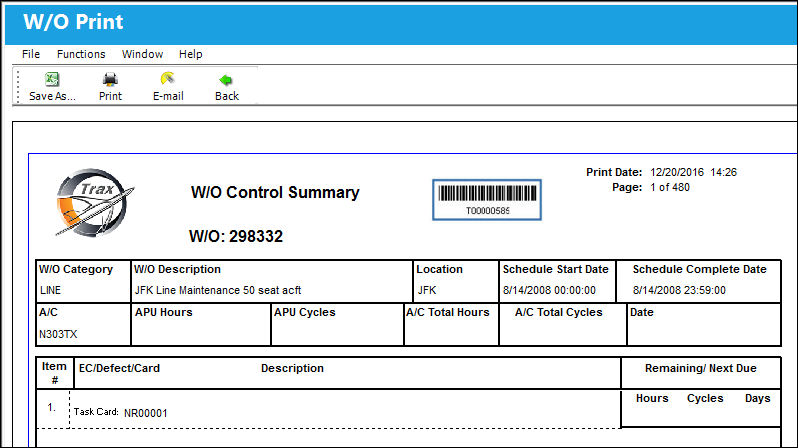Click JFK Line Maintenance 50 seat acft
798x448 pixels.
(x=218, y=290)
